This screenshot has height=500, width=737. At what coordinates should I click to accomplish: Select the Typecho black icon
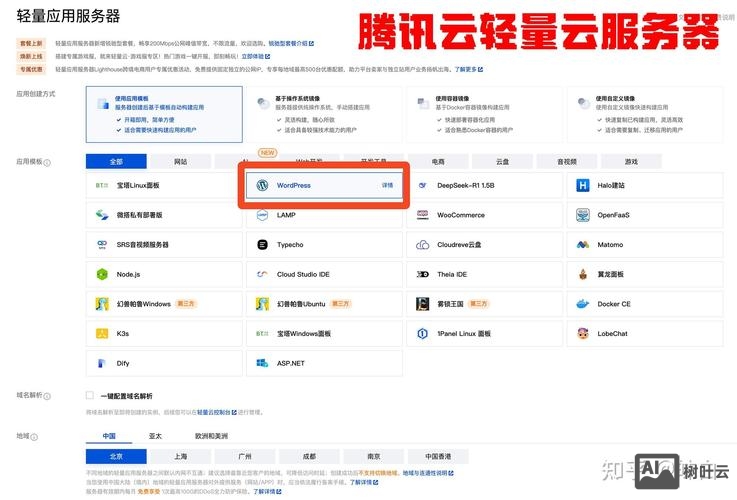pyautogui.click(x=262, y=244)
